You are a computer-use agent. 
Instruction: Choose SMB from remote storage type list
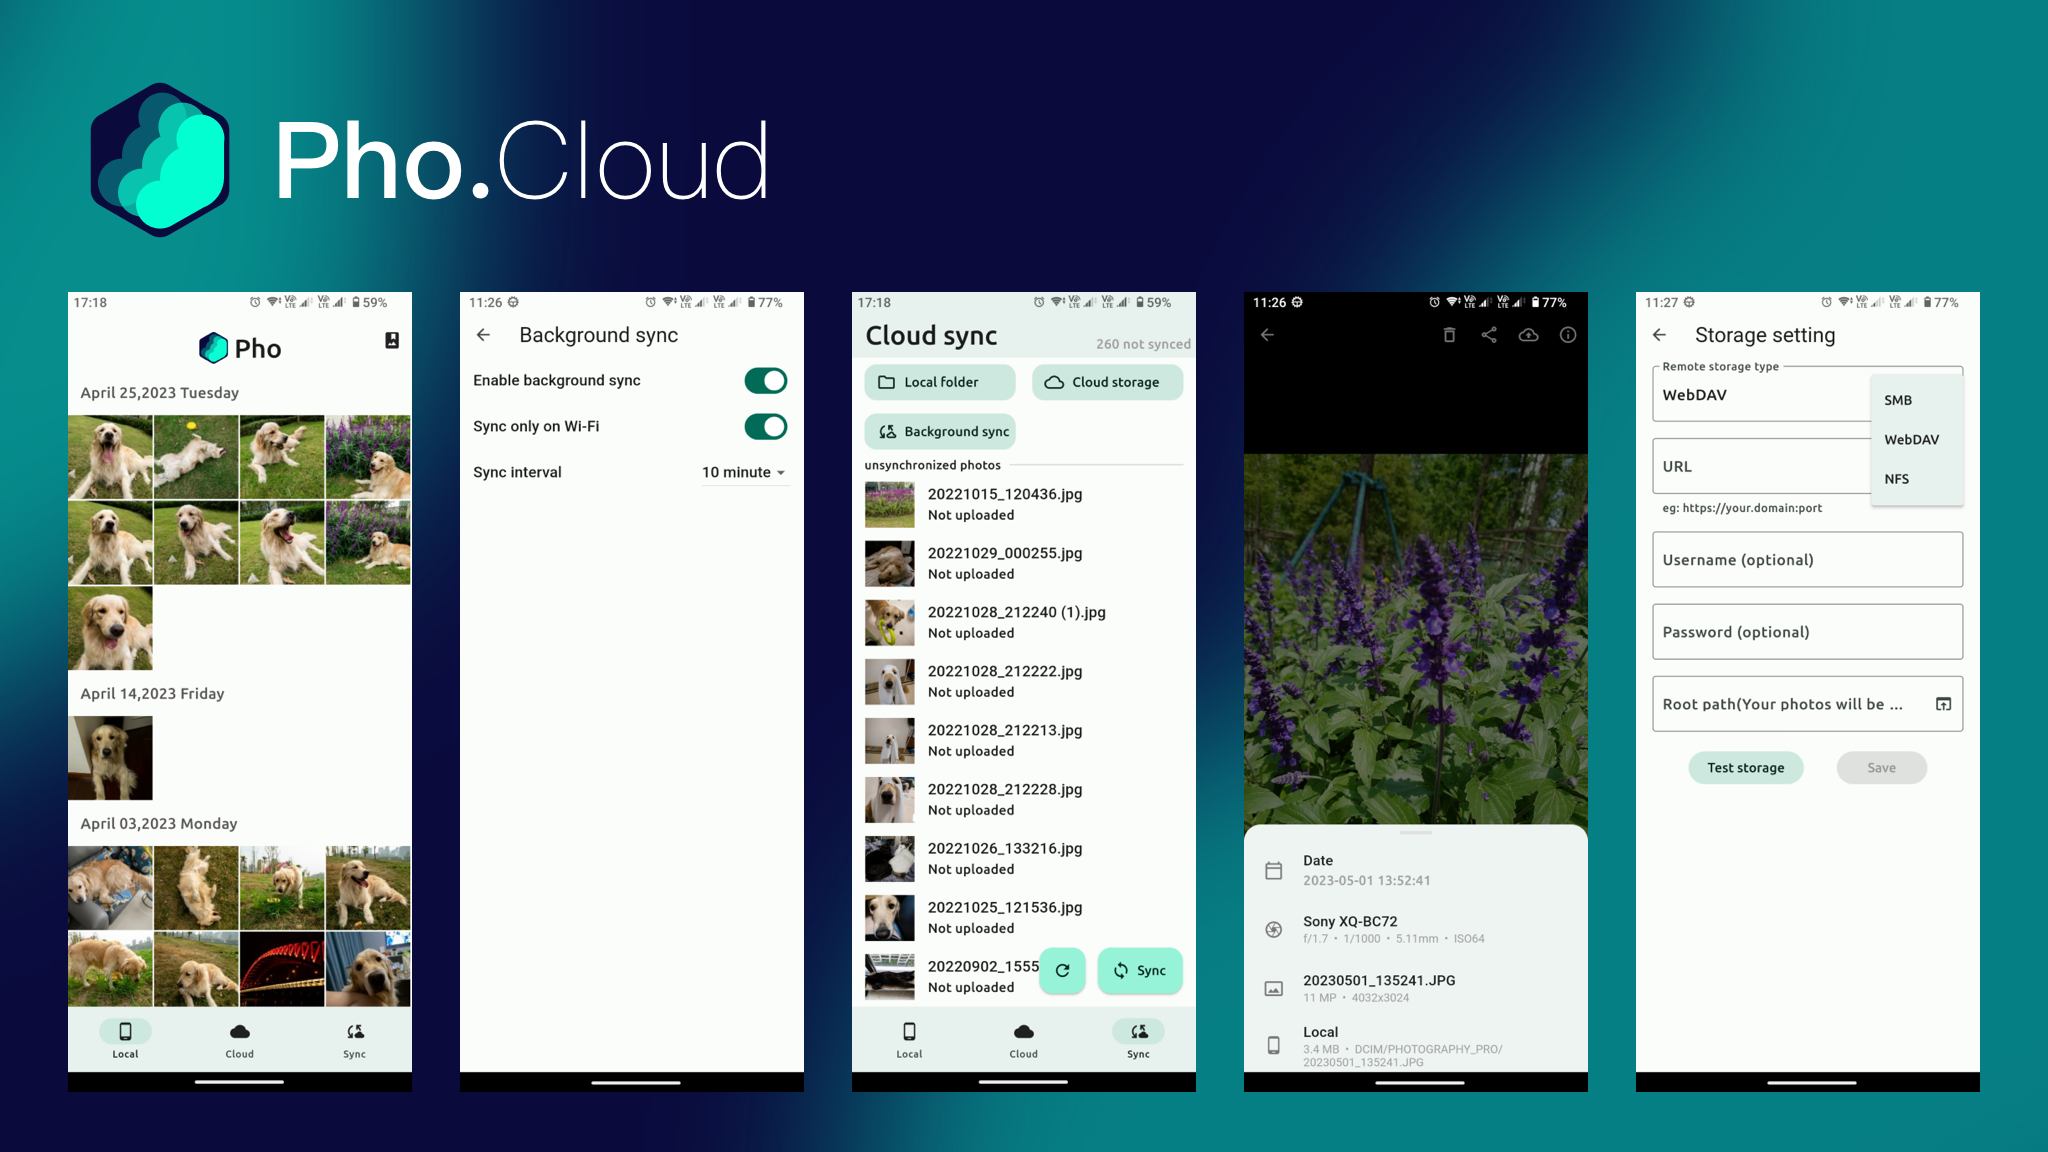[1898, 400]
